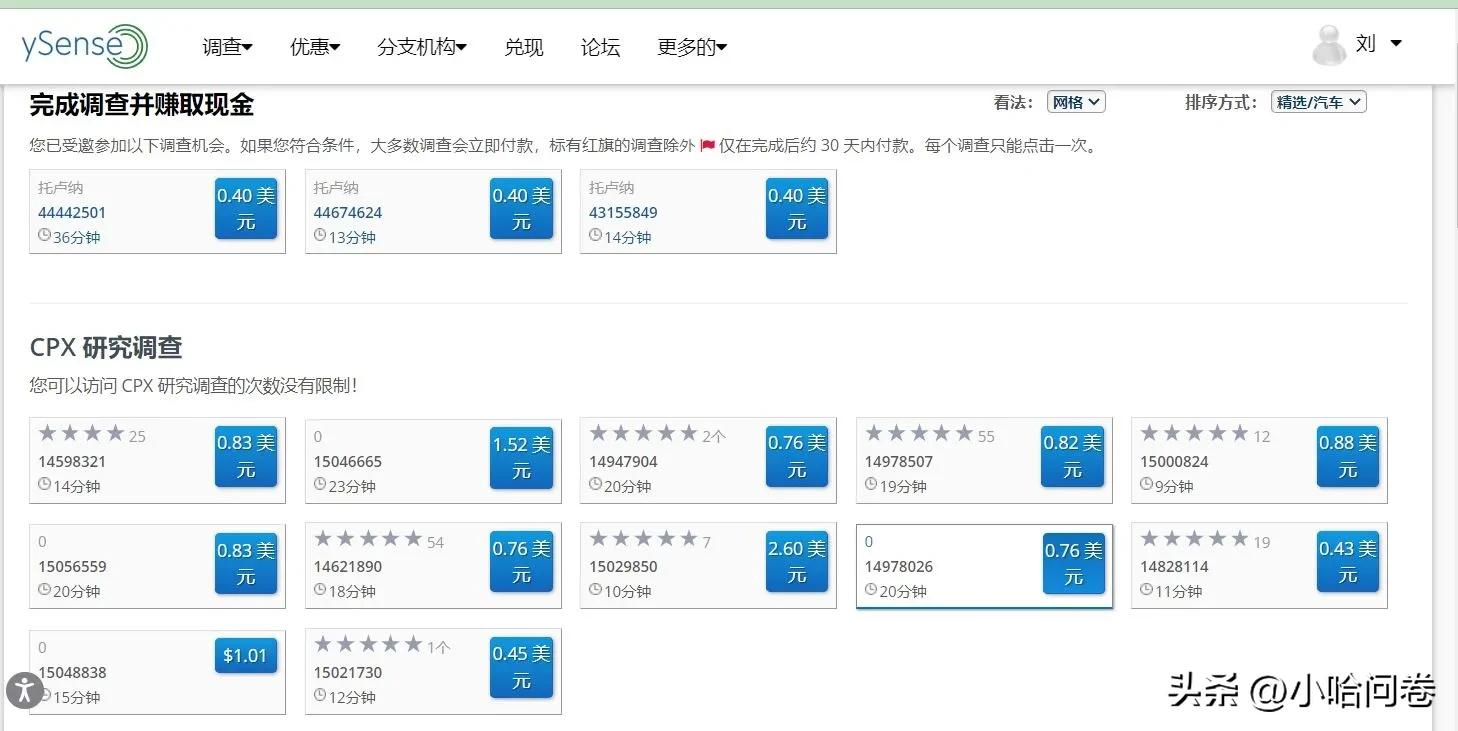Viewport: 1458px width, 731px height.
Task: Click the clock icon on survey 14978026
Action: pos(870,590)
